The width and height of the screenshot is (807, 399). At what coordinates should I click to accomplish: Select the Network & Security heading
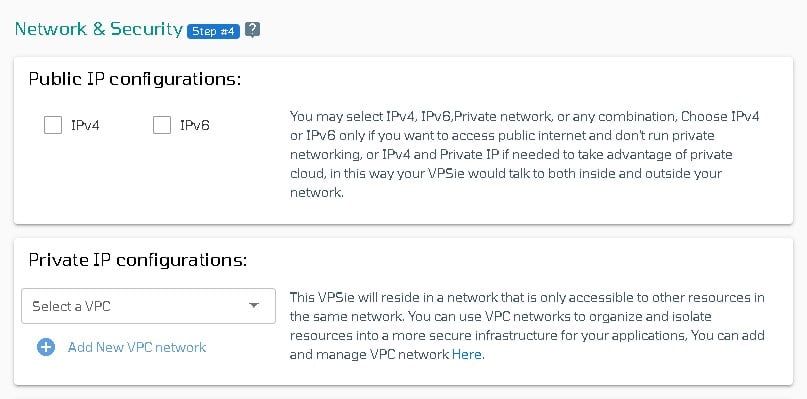click(x=99, y=29)
